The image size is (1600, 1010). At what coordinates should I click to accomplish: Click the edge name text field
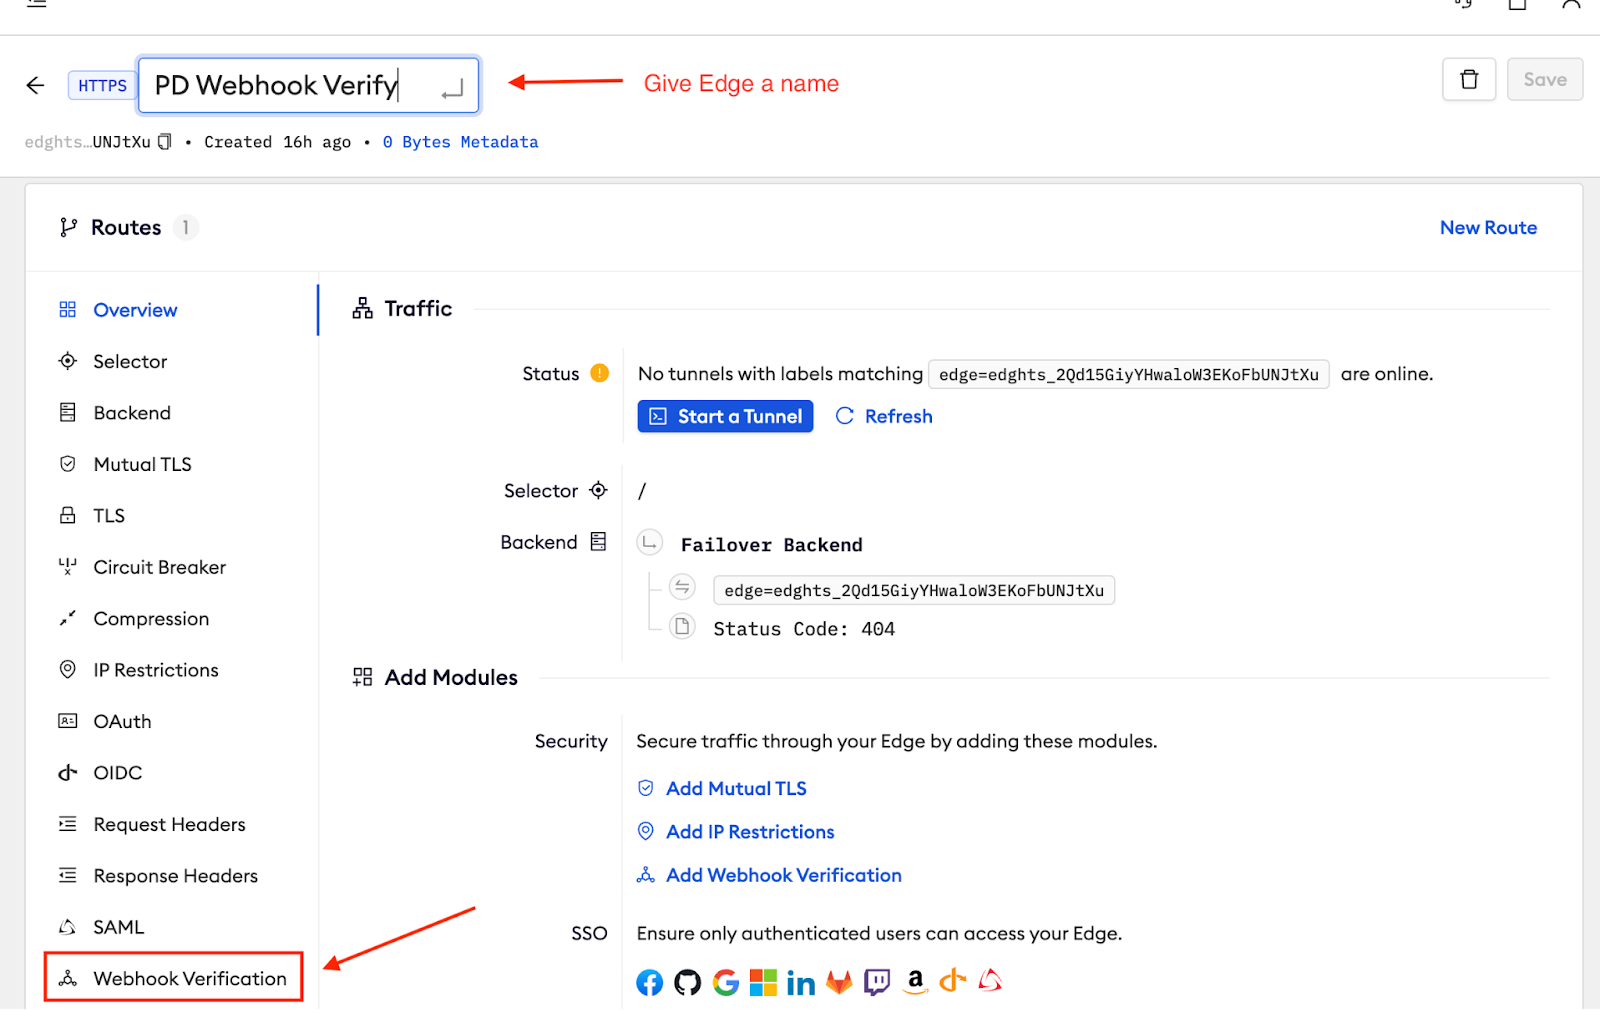pos(290,86)
